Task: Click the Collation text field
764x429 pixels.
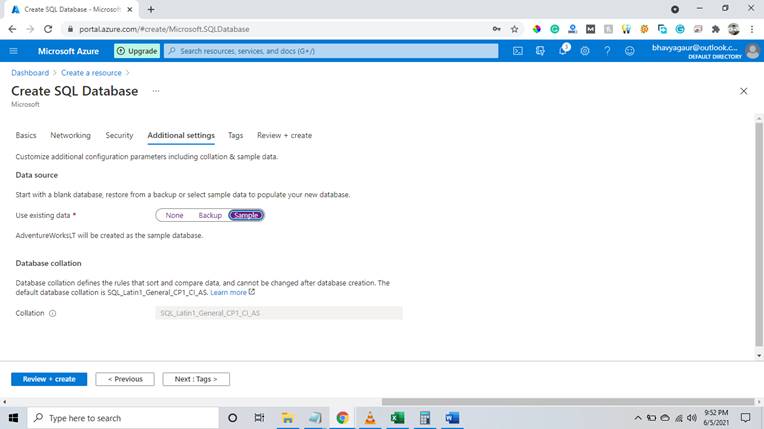Action: coord(279,313)
